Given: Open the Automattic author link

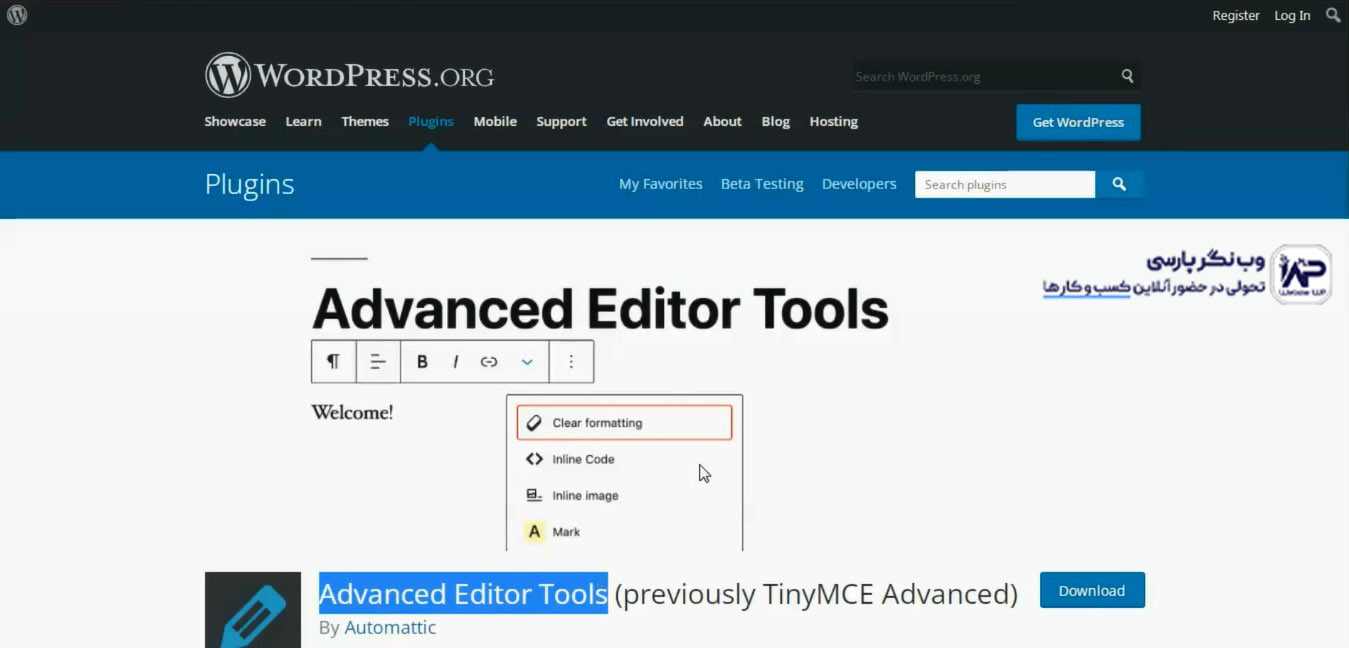Looking at the screenshot, I should (390, 627).
